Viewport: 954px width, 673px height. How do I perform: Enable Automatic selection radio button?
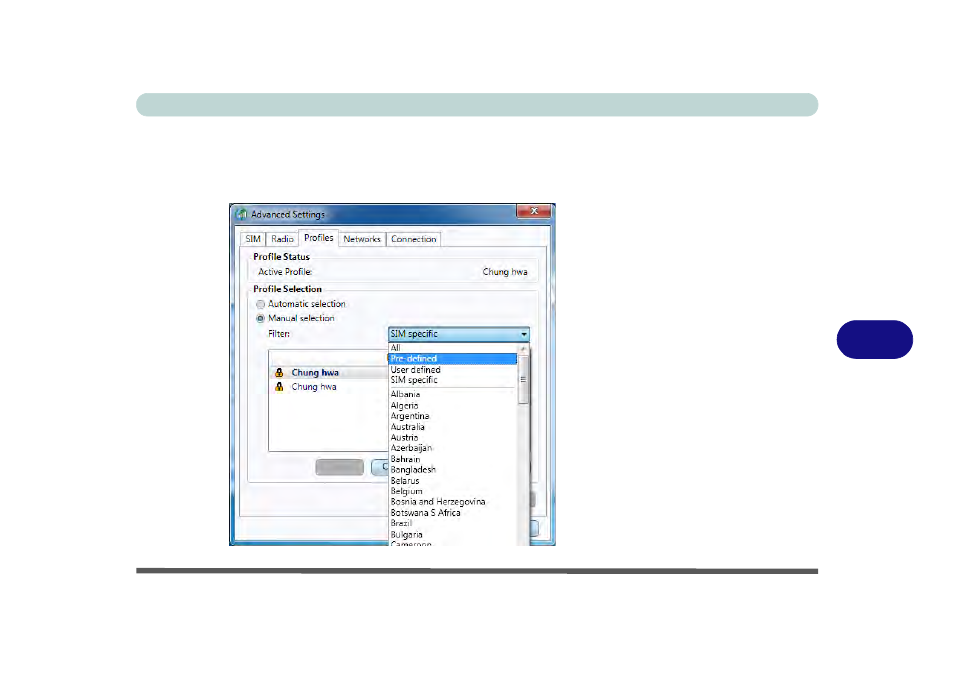point(260,304)
